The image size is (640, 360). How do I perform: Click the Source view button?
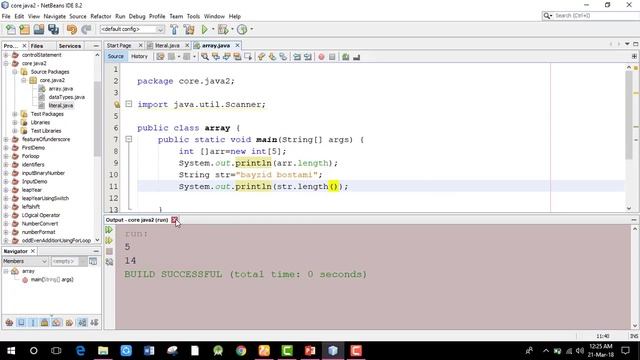tap(116, 57)
